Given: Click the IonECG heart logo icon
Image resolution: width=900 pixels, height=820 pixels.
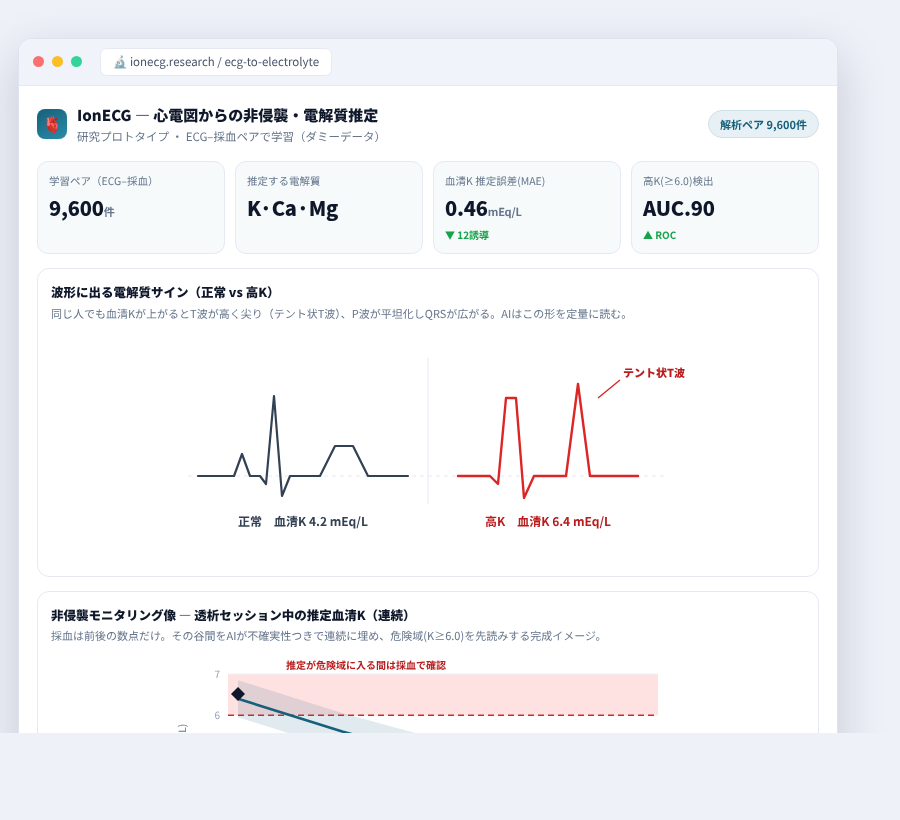Looking at the screenshot, I should (52, 124).
